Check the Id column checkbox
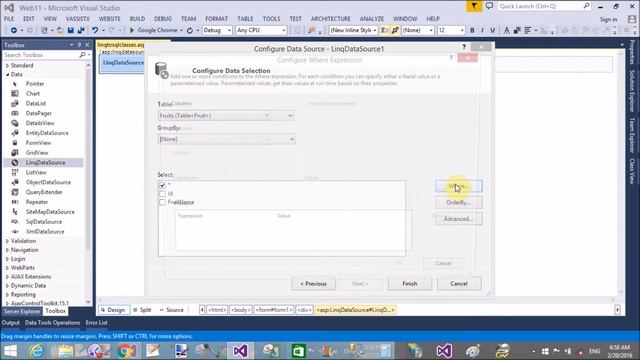Image resolution: width=640 pixels, height=360 pixels. pyautogui.click(x=162, y=193)
